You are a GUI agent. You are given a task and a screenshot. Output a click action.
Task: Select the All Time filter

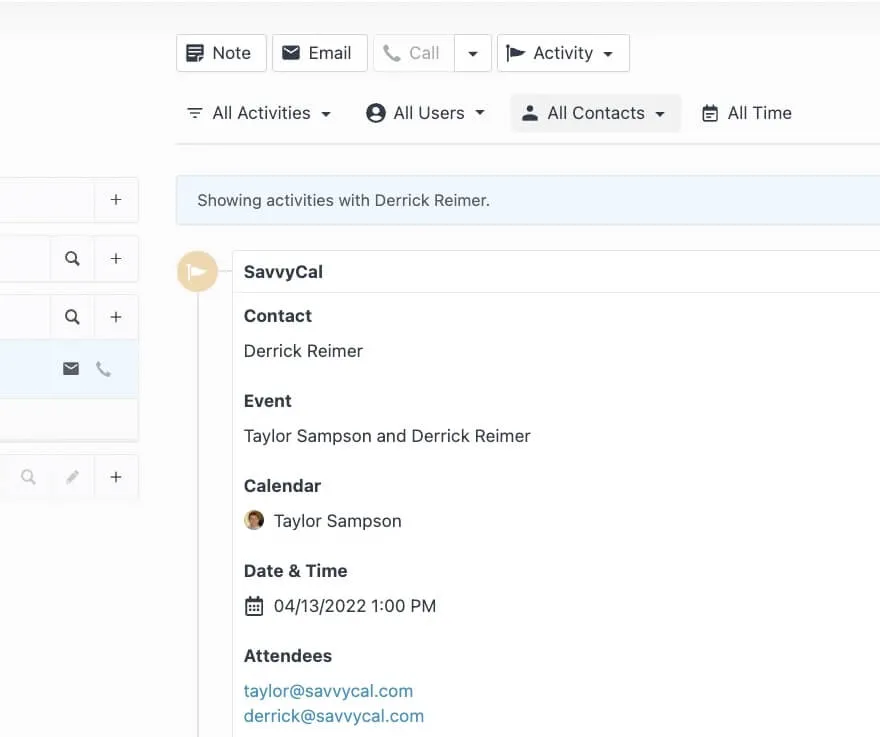(x=746, y=113)
